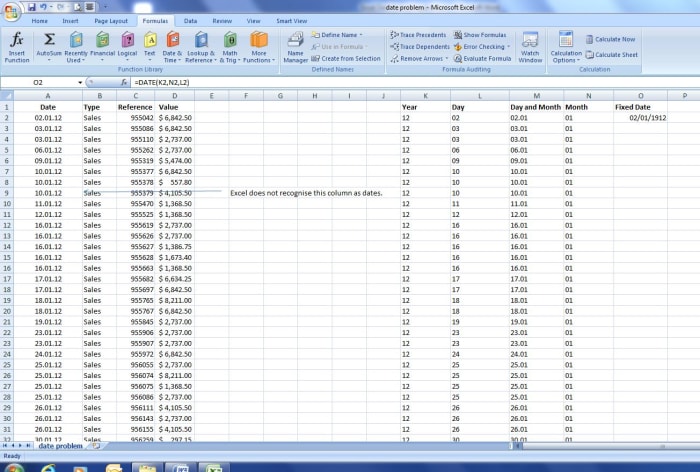
Task: Click the Calculate Now button
Action: 610,39
